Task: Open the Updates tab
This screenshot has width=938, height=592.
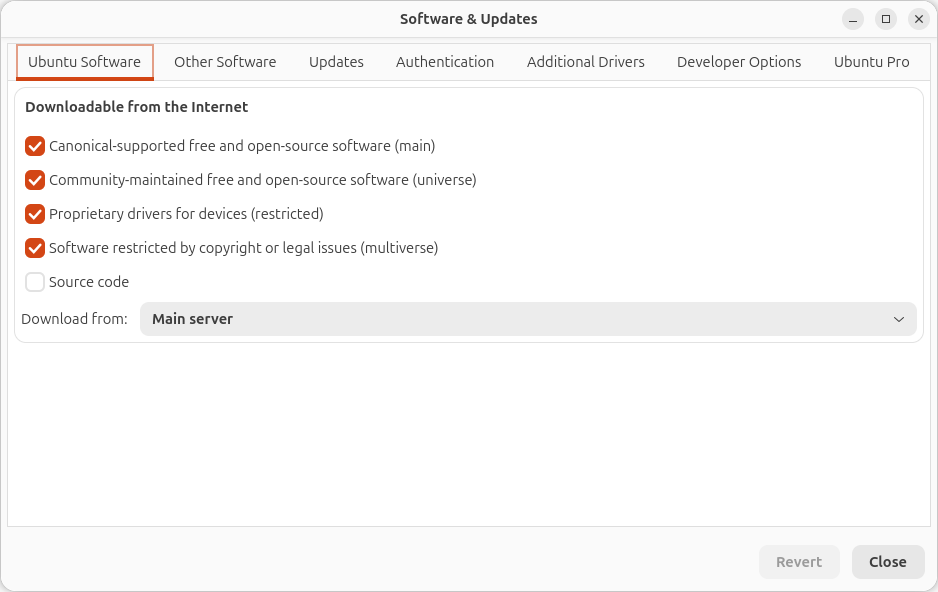Action: click(336, 62)
